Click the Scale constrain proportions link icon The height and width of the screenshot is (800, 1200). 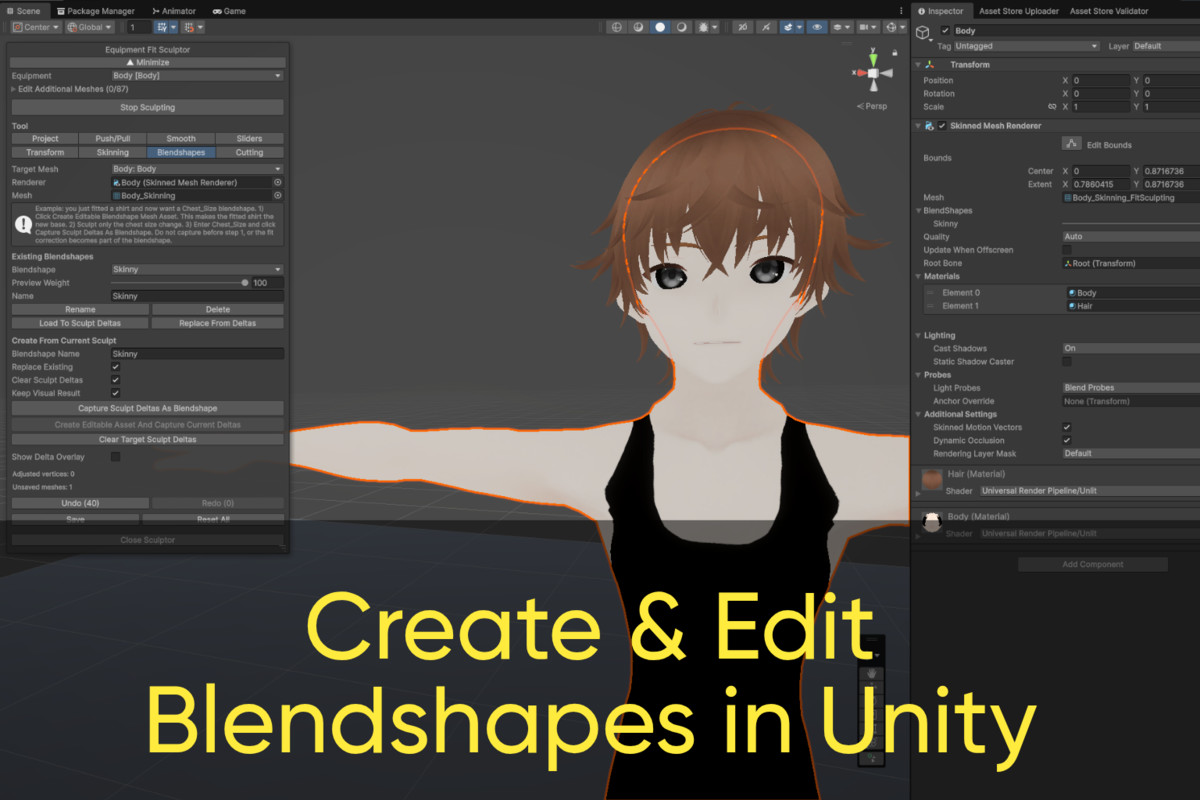tap(1052, 107)
